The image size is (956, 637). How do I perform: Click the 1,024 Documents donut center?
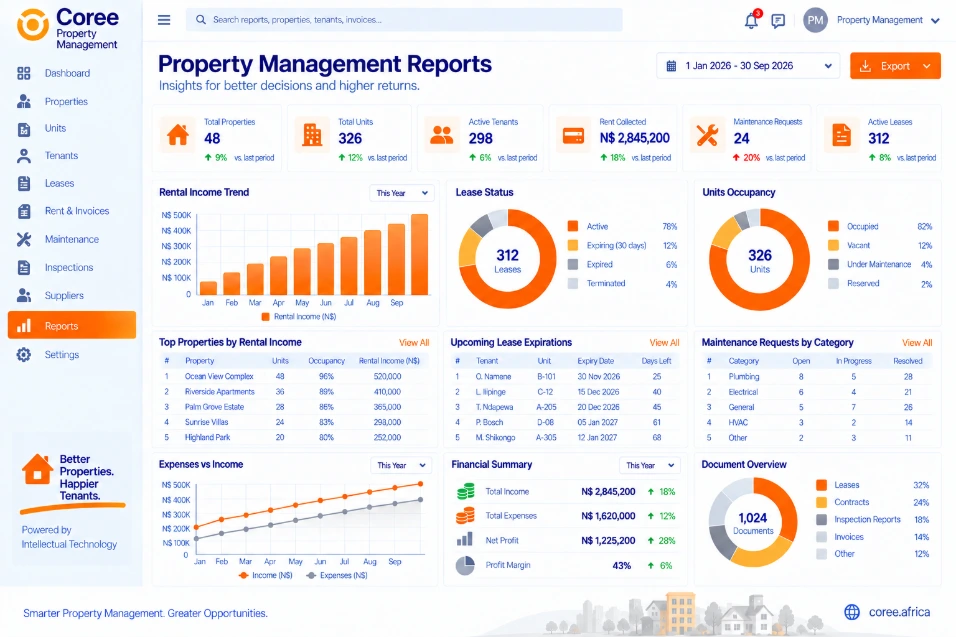click(753, 523)
